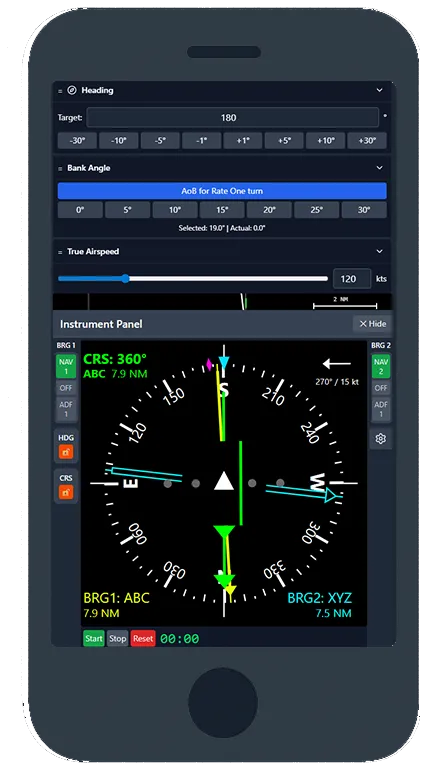Image resolution: width=436 pixels, height=772 pixels.
Task: Decrease heading by 30 degrees
Action: 77,140
